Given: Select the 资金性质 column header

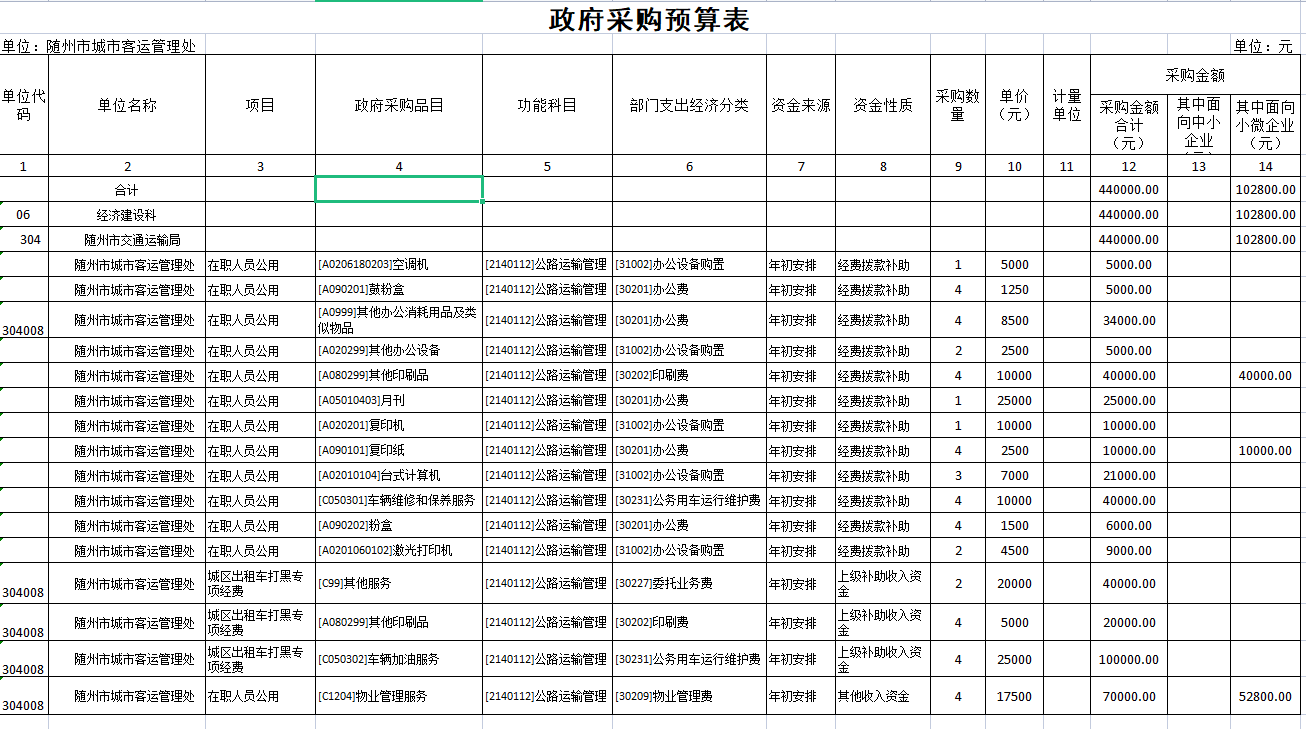Looking at the screenshot, I should pyautogui.click(x=883, y=105).
